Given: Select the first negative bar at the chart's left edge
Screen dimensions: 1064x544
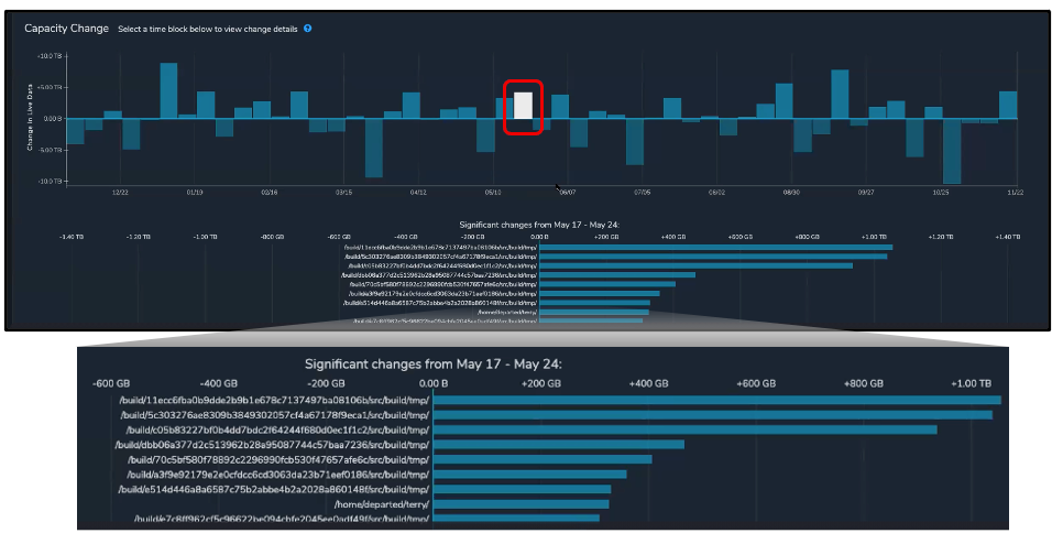Looking at the screenshot, I should pos(75,131).
